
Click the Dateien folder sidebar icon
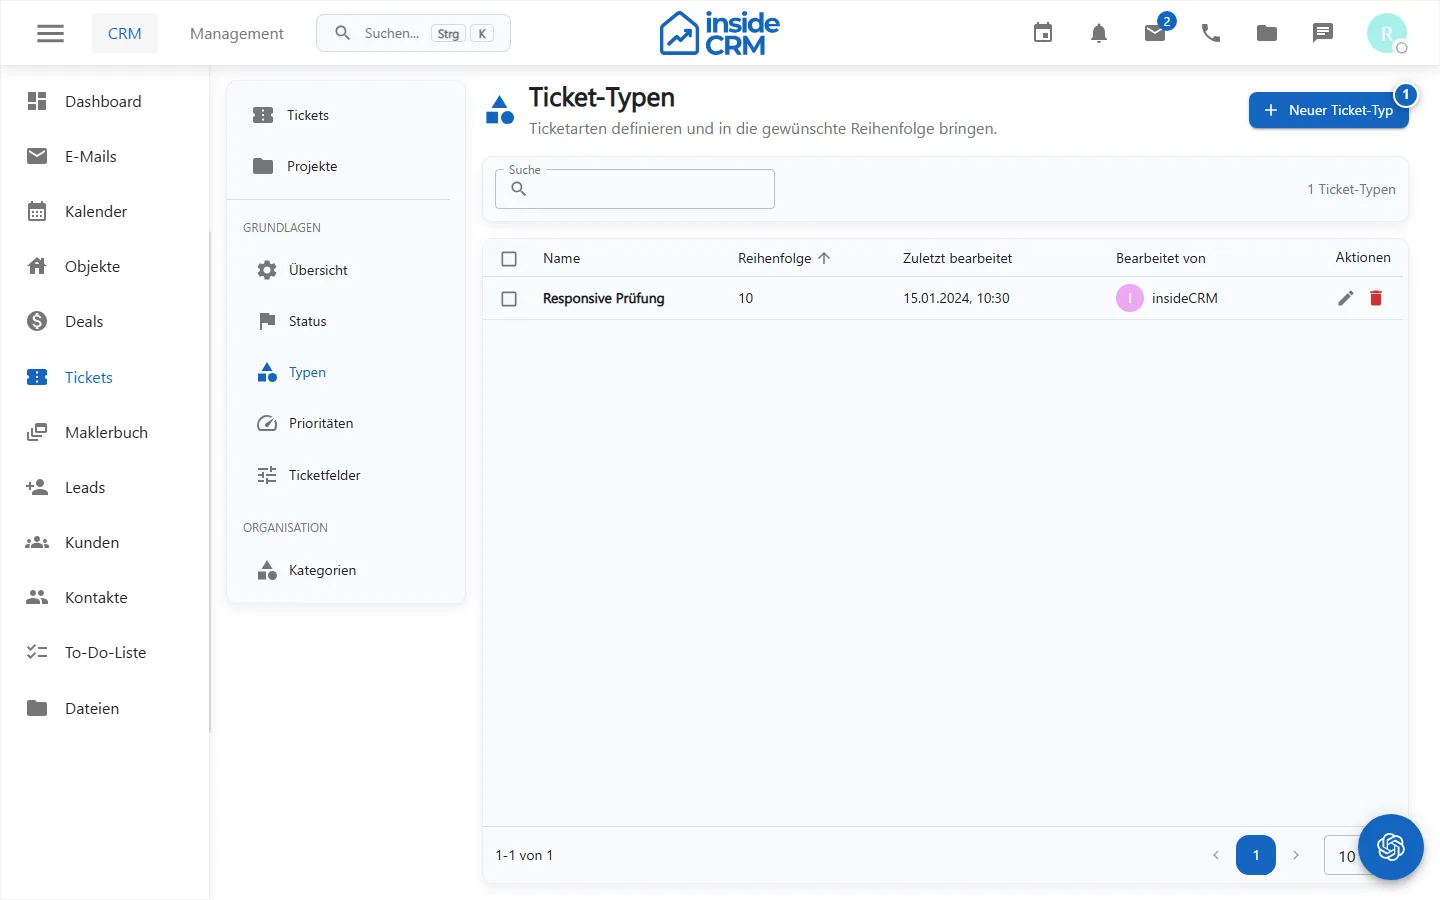37,708
